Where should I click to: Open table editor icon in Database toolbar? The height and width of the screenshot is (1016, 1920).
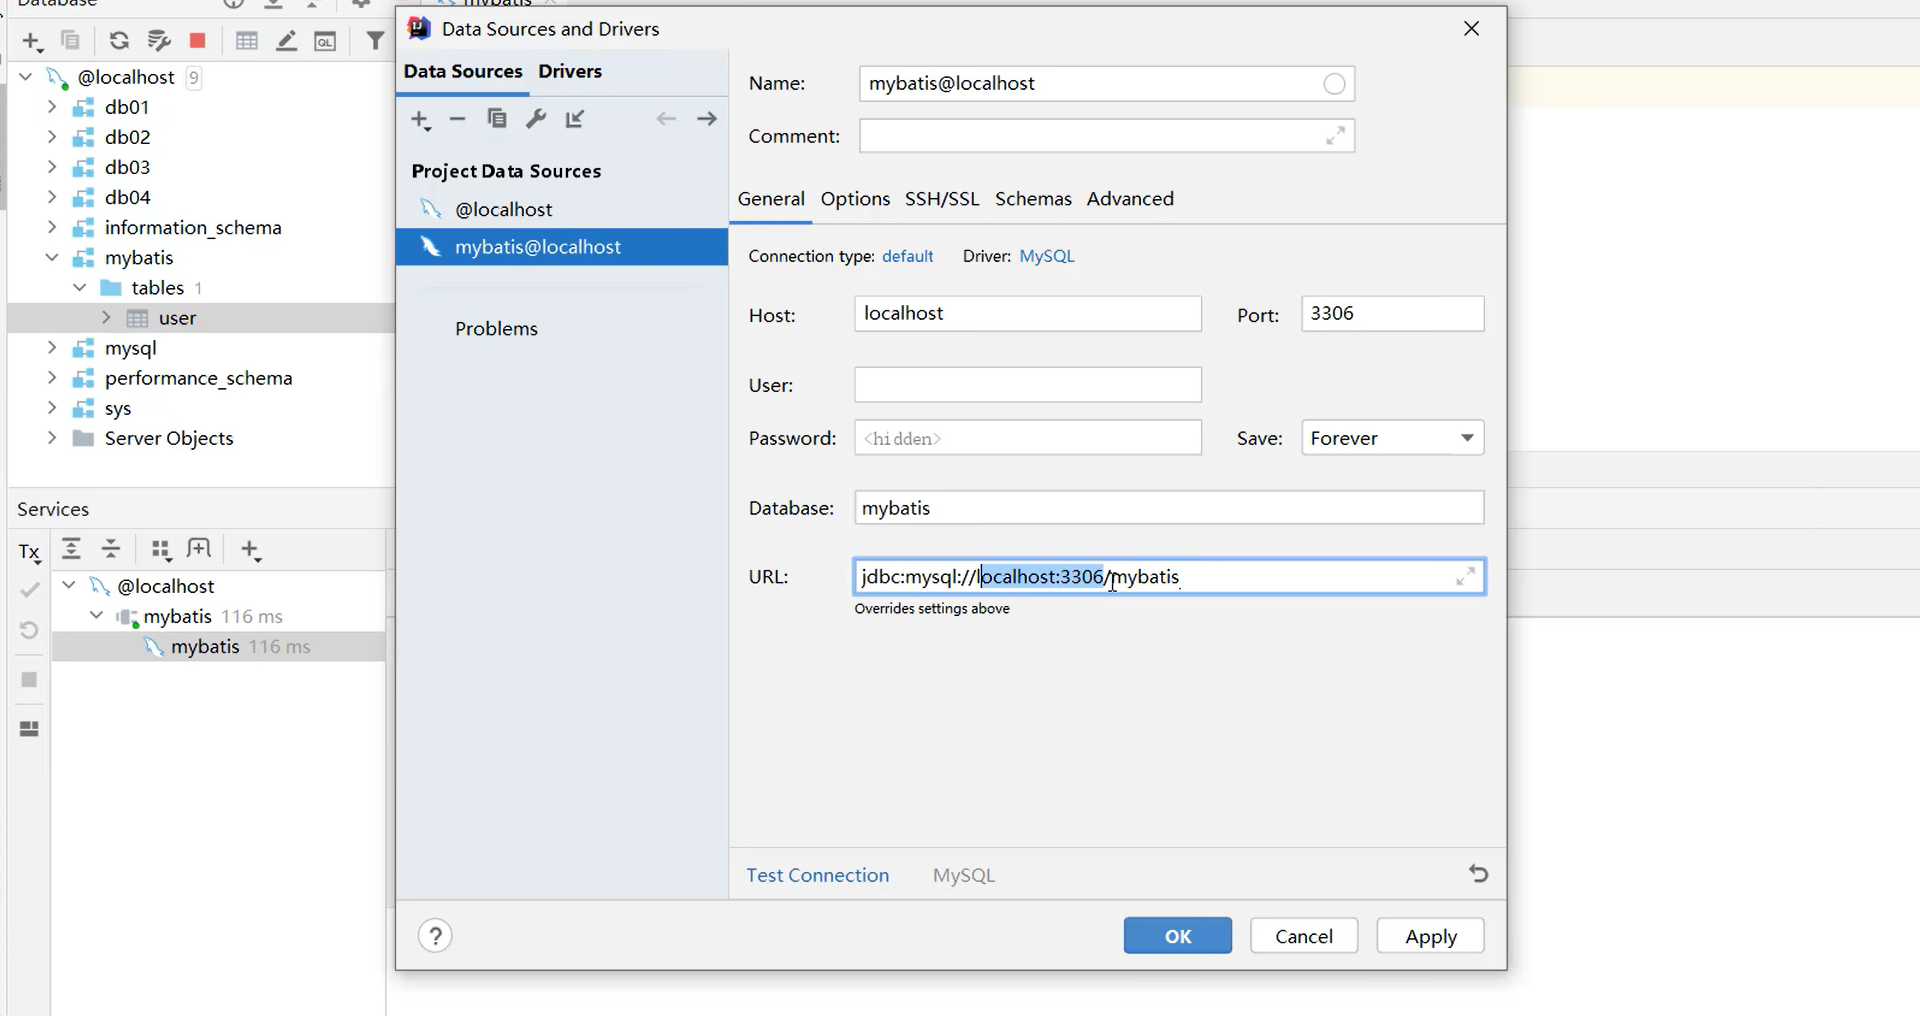(x=247, y=40)
